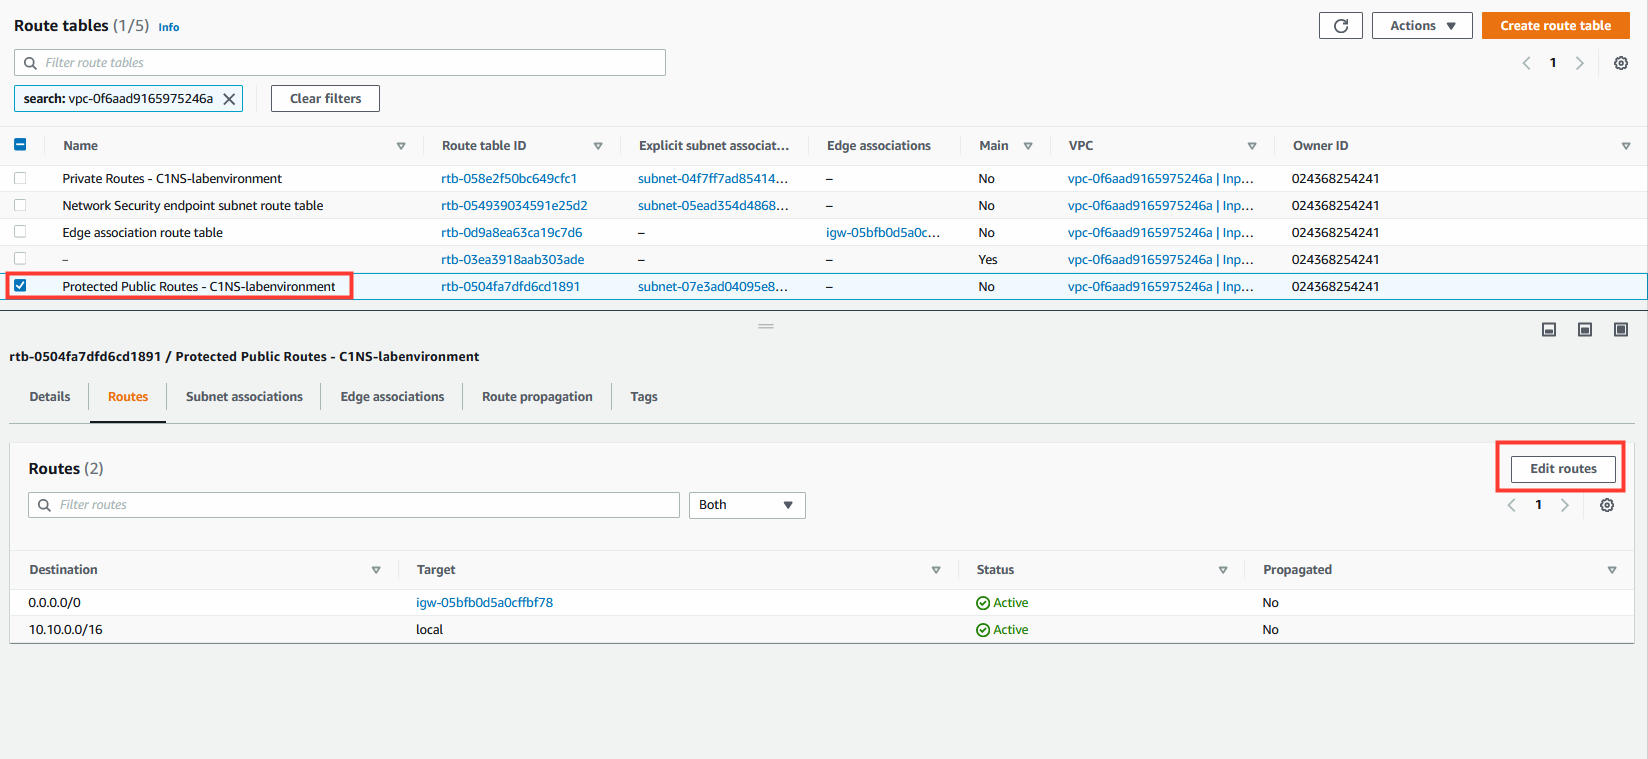This screenshot has width=1648, height=759.
Task: Focus the Filter routes search field
Action: click(x=354, y=505)
